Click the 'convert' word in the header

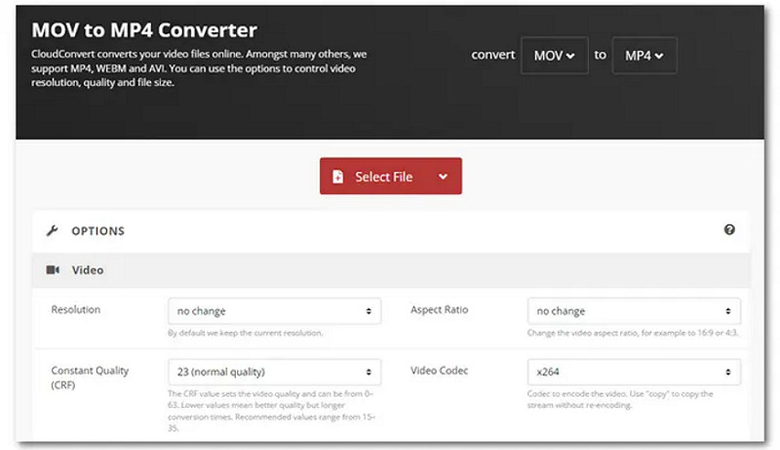493,55
